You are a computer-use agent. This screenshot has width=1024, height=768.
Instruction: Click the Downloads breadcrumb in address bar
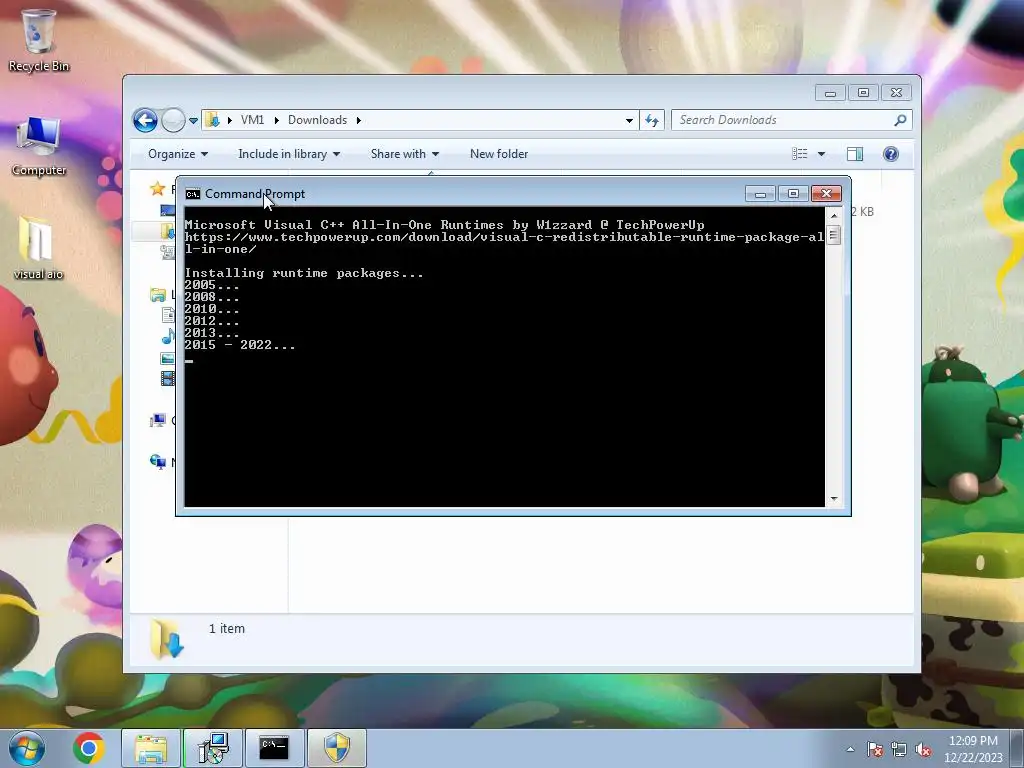pyautogui.click(x=317, y=120)
